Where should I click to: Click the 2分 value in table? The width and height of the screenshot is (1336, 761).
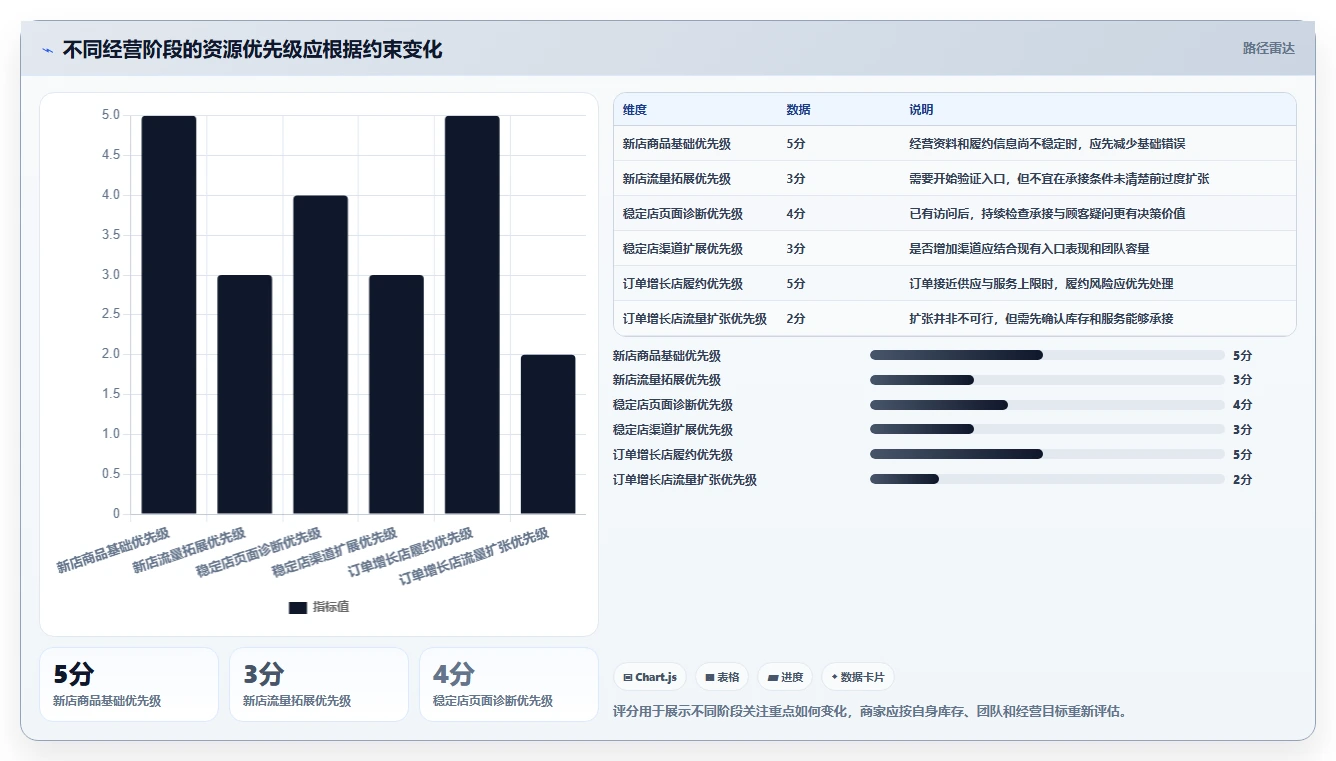(x=796, y=319)
